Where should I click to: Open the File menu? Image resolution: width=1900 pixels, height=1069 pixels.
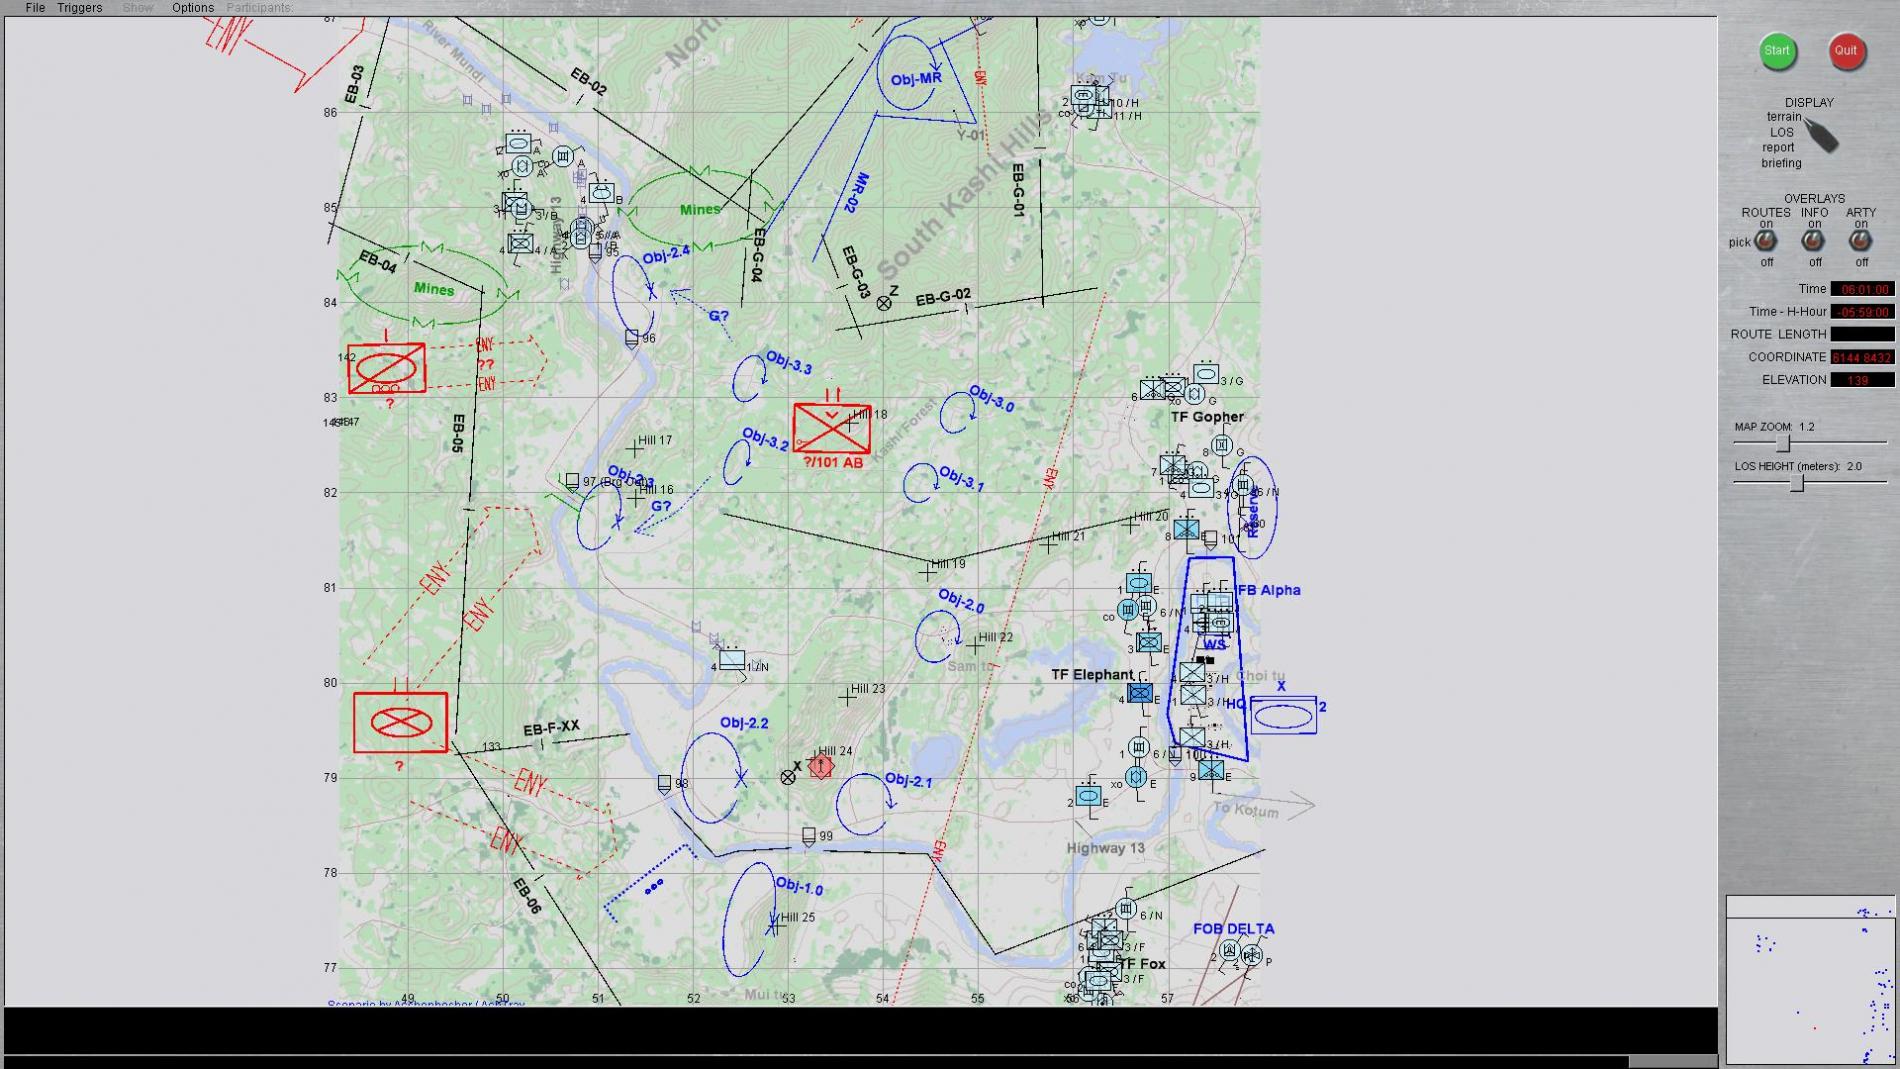pyautogui.click(x=35, y=8)
